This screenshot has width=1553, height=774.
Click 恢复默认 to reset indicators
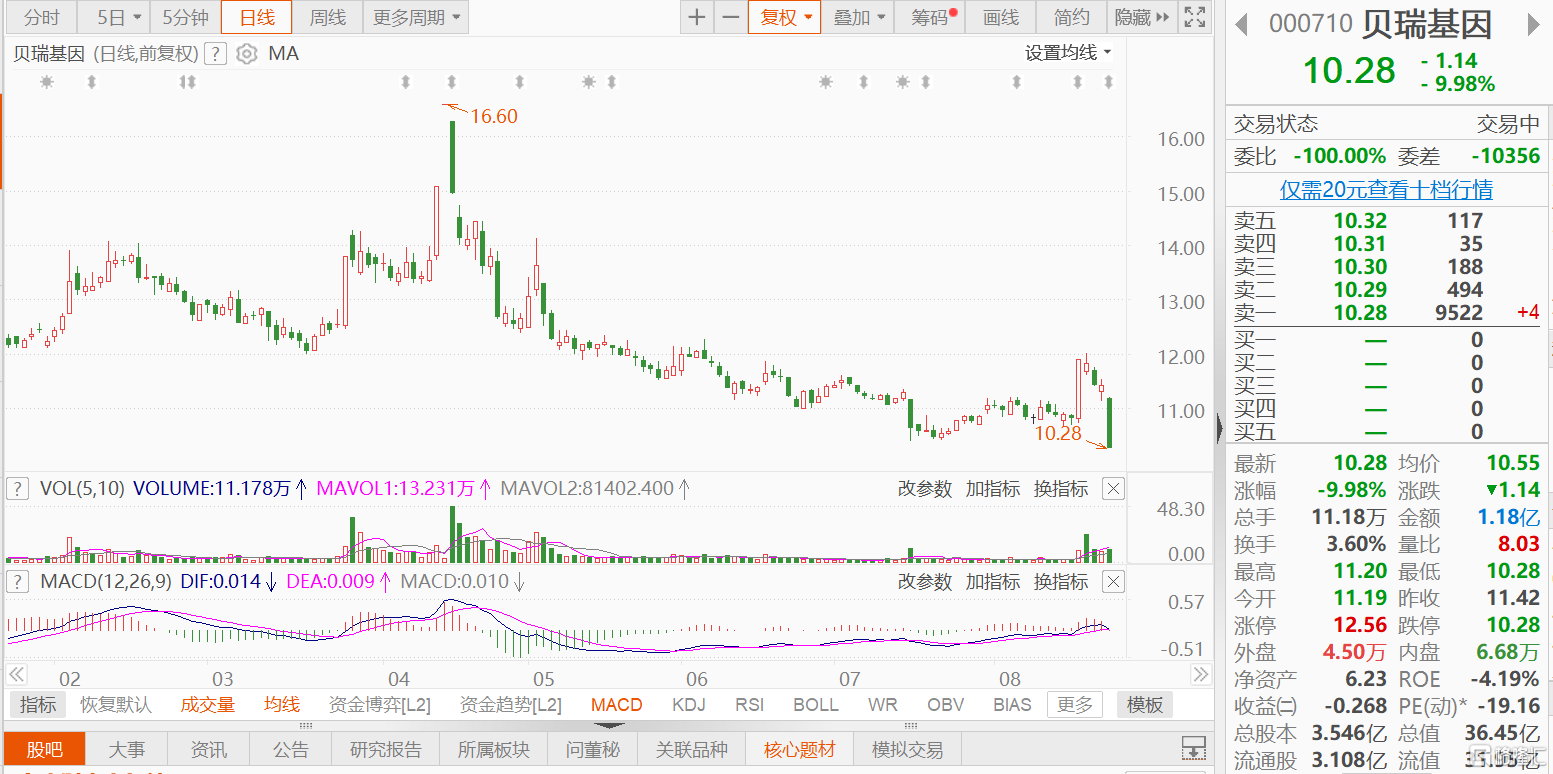coord(116,705)
